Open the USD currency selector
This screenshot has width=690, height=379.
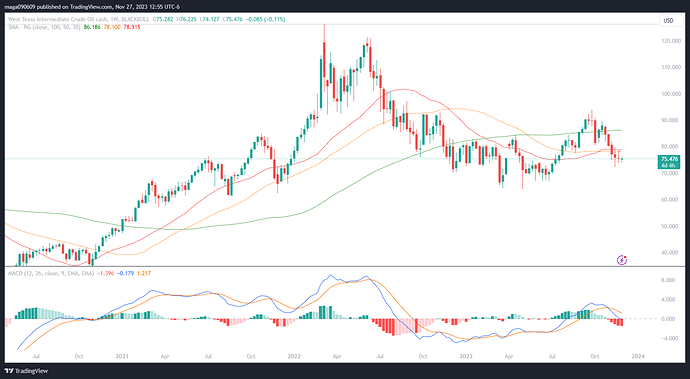pos(668,21)
